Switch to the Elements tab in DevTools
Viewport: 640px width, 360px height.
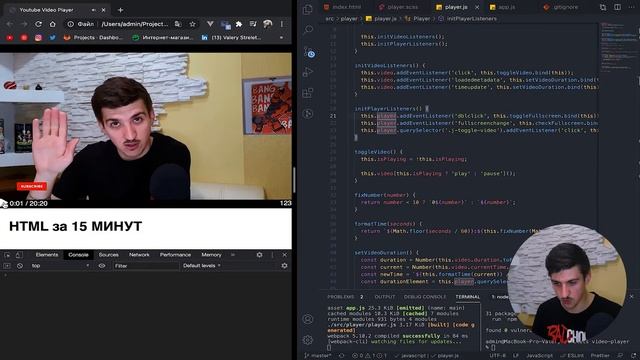point(47,255)
